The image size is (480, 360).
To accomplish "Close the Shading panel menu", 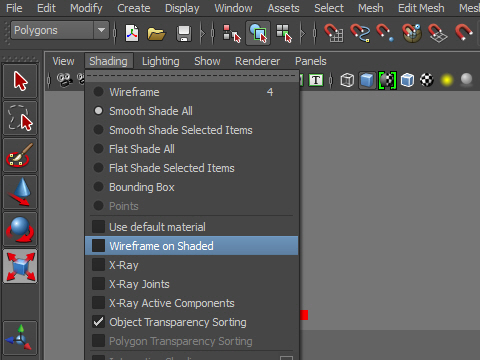I will click(x=108, y=61).
